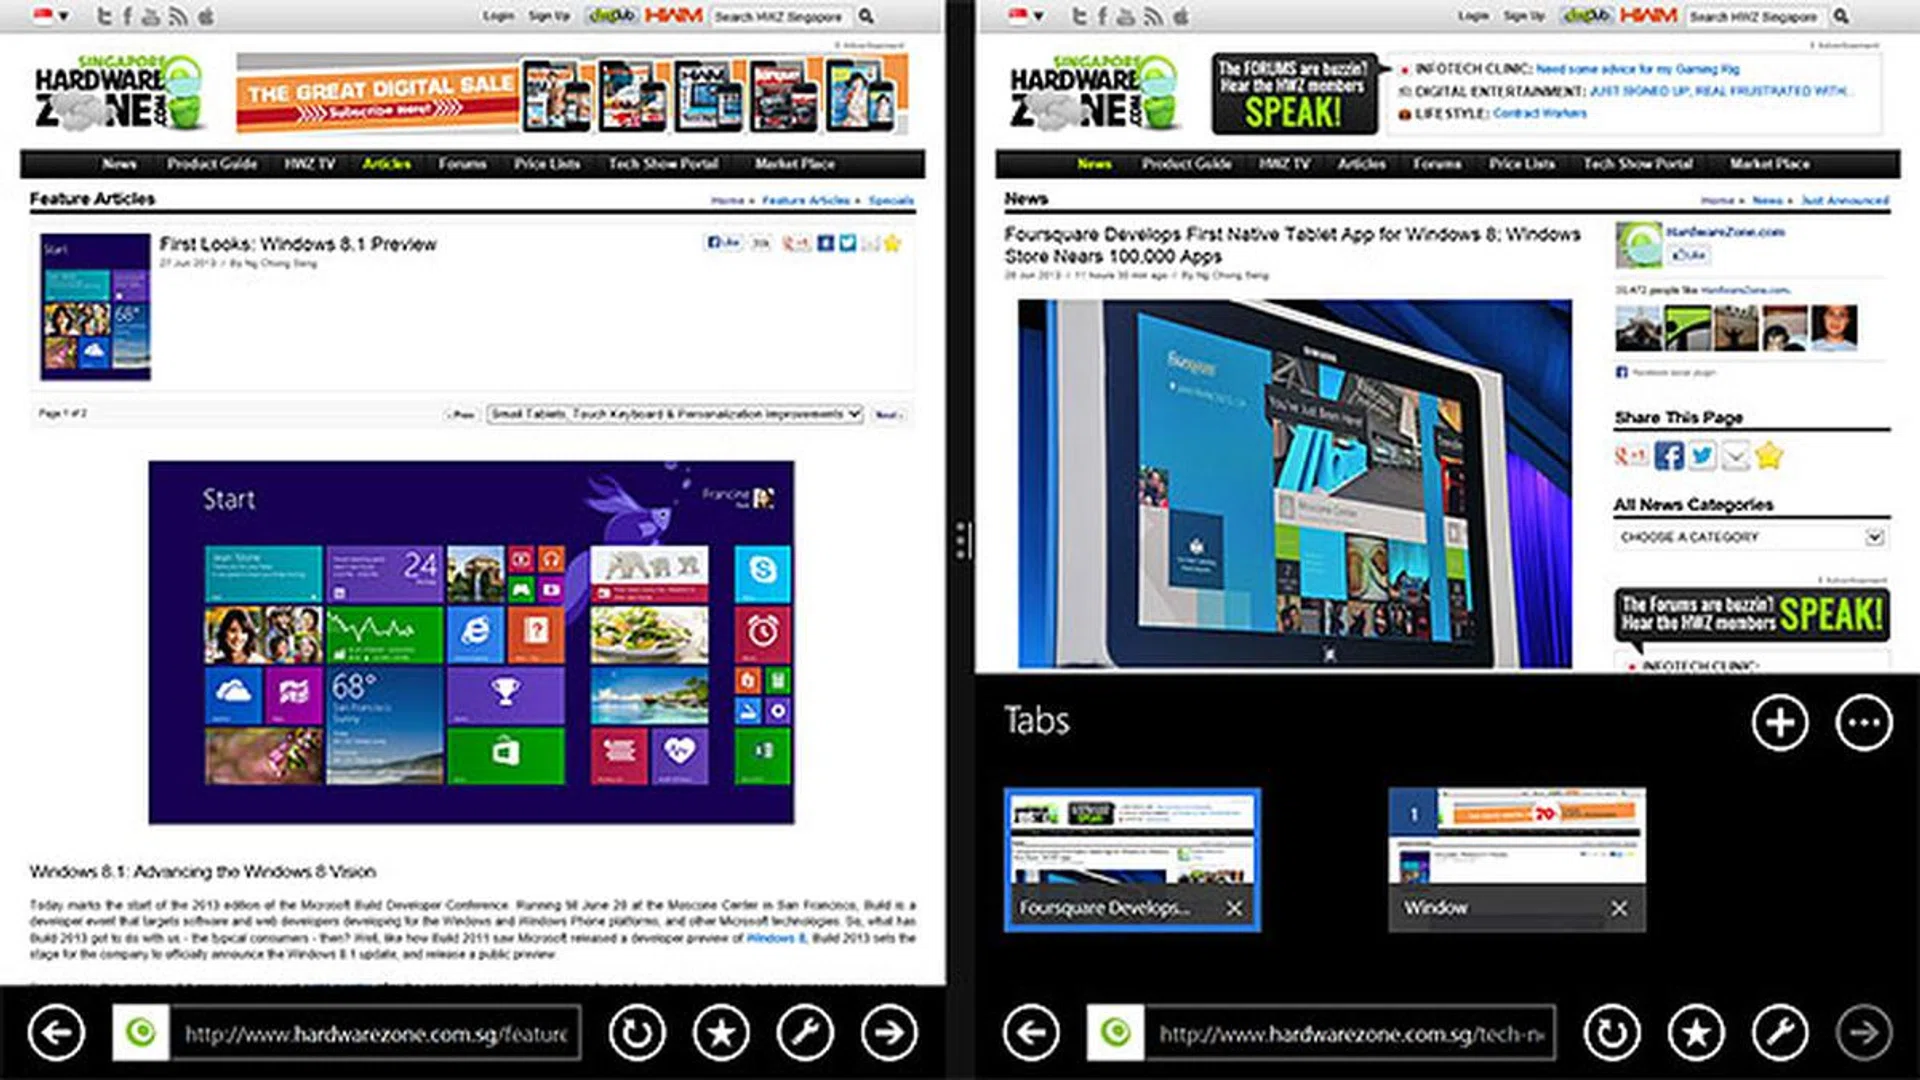Open the country flag selector dropdown at left
Image resolution: width=1920 pixels, height=1080 pixels.
(x=50, y=16)
